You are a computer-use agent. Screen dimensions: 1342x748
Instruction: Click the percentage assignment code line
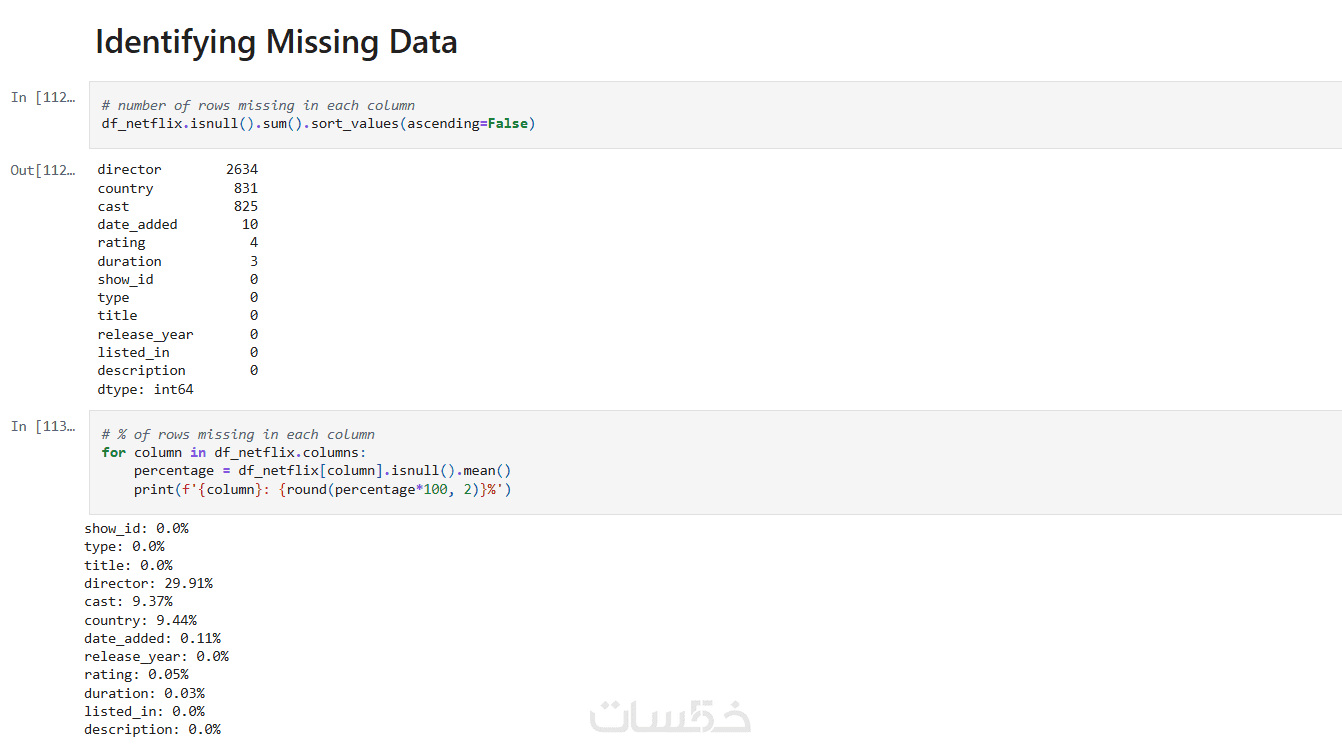pyautogui.click(x=322, y=470)
